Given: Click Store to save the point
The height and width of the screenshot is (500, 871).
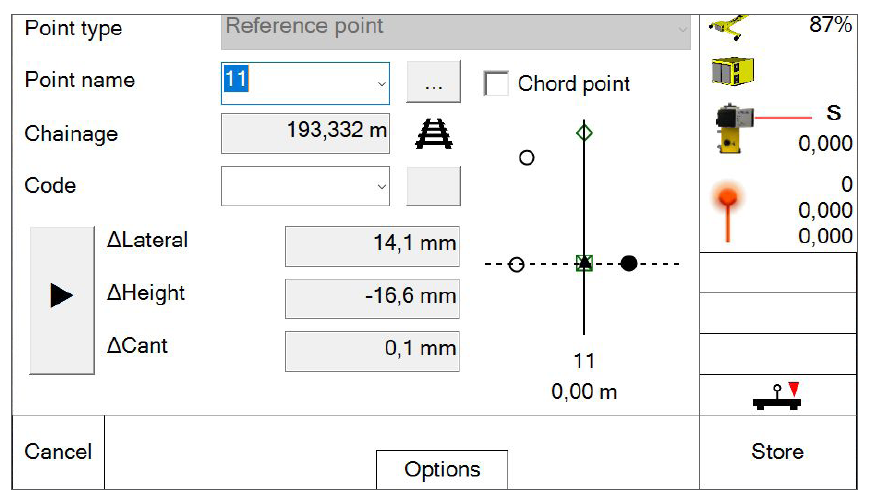Looking at the screenshot, I should (778, 452).
